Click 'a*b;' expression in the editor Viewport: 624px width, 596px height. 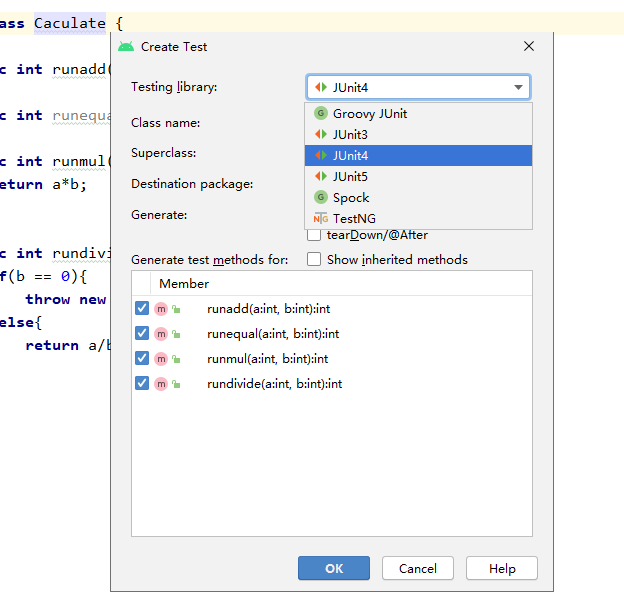70,184
